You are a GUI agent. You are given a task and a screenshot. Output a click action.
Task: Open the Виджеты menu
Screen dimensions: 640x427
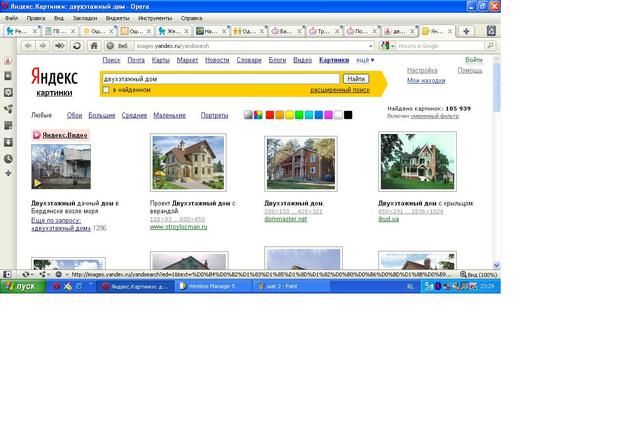pyautogui.click(x=118, y=18)
